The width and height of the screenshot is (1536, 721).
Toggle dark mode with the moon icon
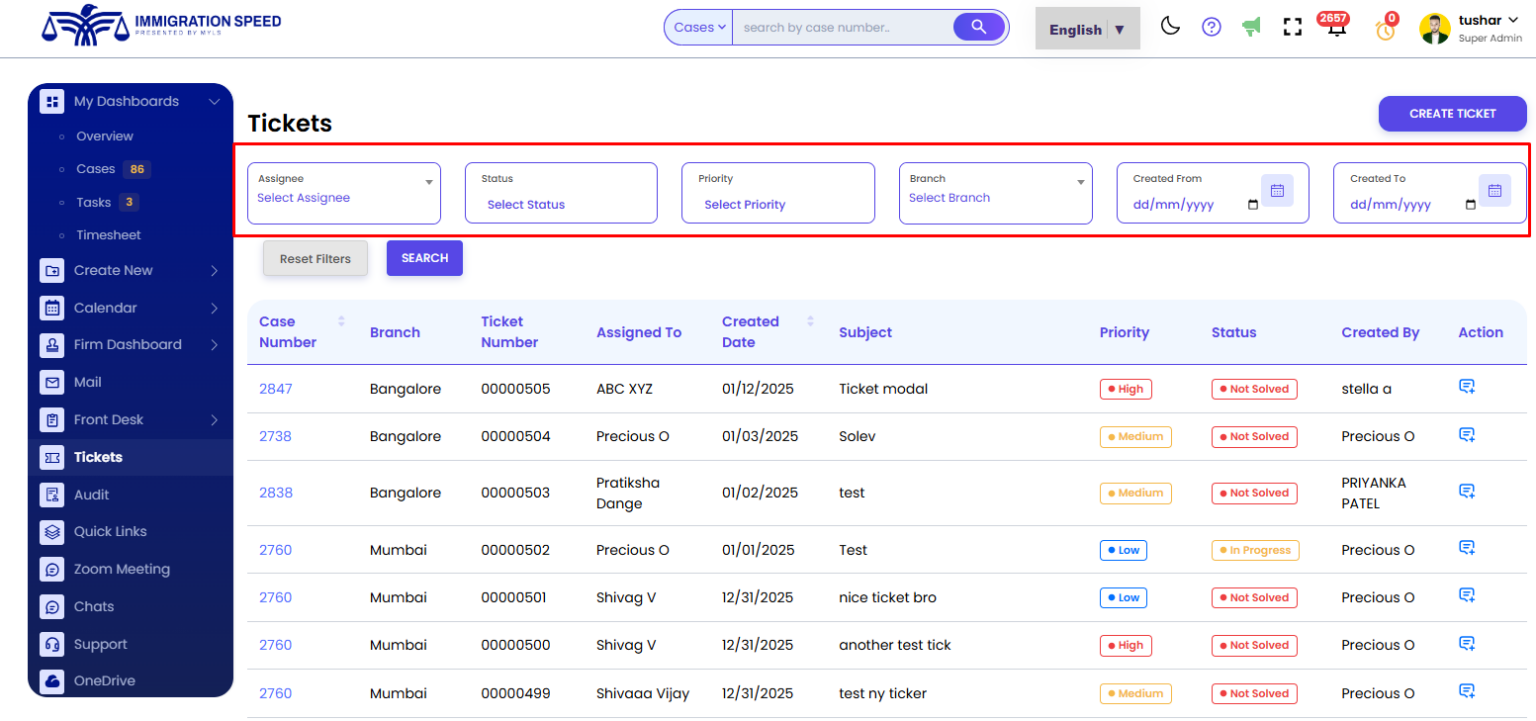tap(1170, 25)
